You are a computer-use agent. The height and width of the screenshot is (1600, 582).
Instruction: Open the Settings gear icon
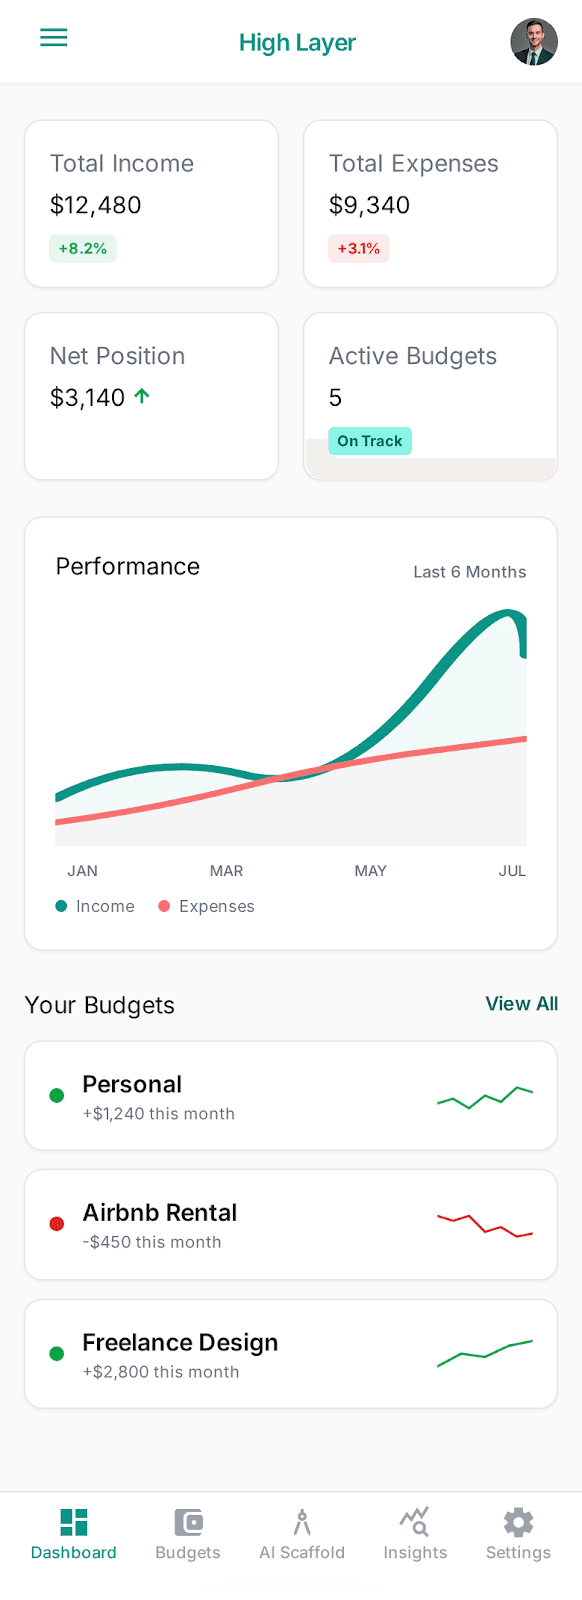pyautogui.click(x=518, y=1522)
